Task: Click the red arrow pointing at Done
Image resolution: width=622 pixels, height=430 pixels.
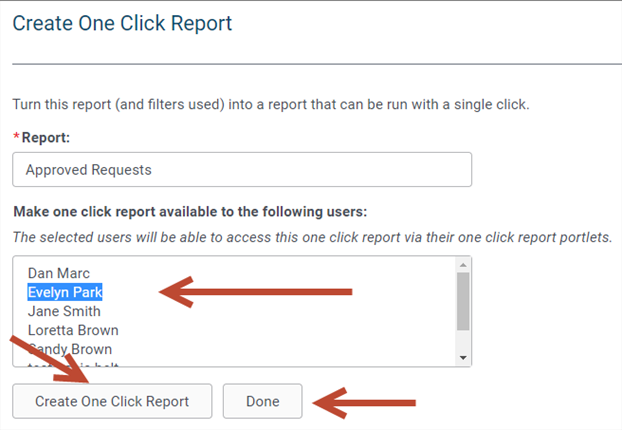Action: pos(364,403)
